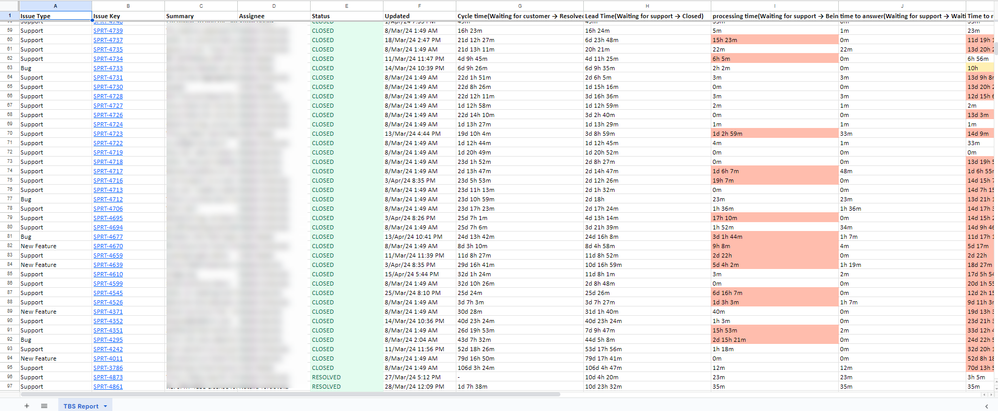
Task: Open issue link SPRT-4295
Action: pos(108,340)
